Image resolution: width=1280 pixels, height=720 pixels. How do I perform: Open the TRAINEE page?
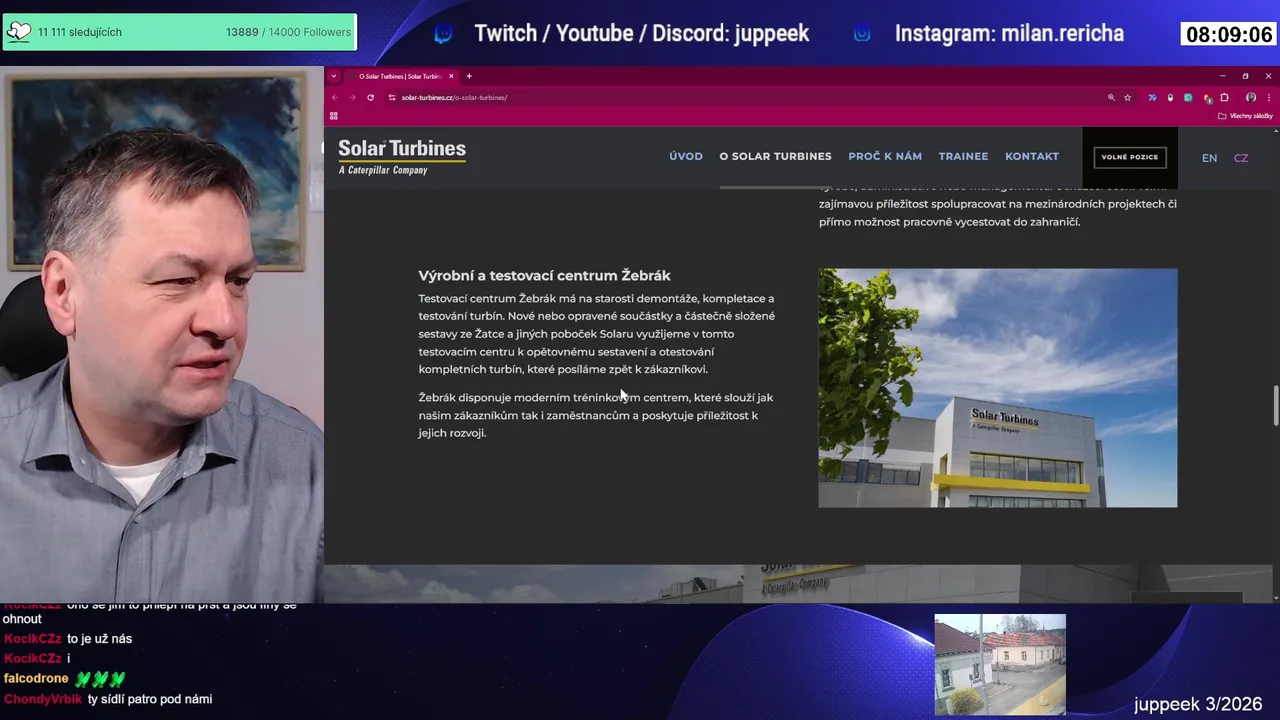click(963, 157)
